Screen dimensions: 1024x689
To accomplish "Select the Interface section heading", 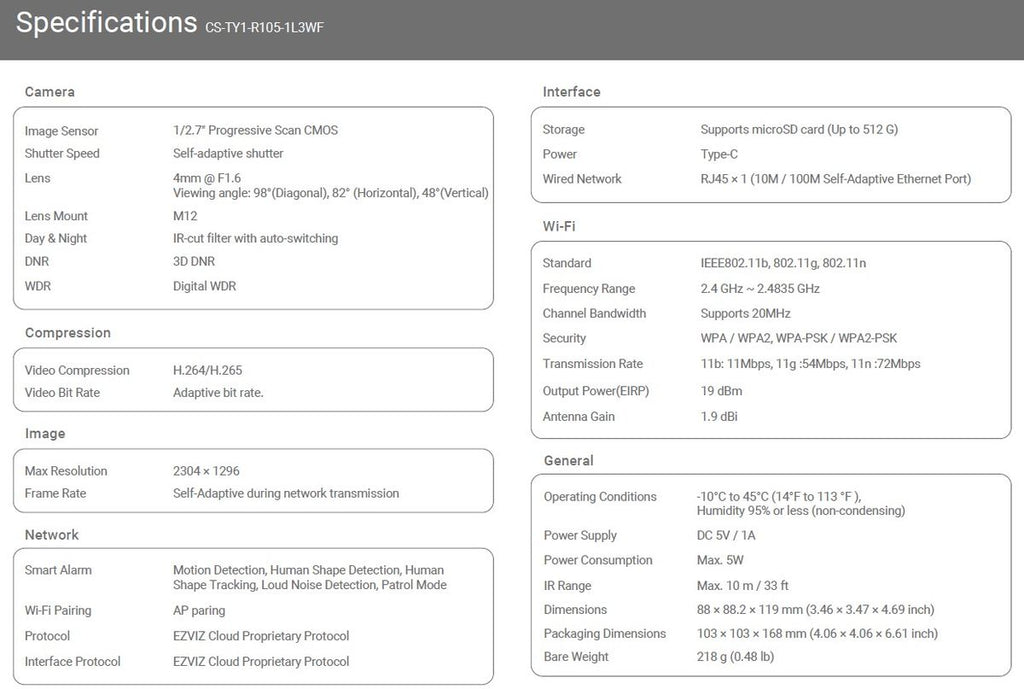I will [x=571, y=92].
